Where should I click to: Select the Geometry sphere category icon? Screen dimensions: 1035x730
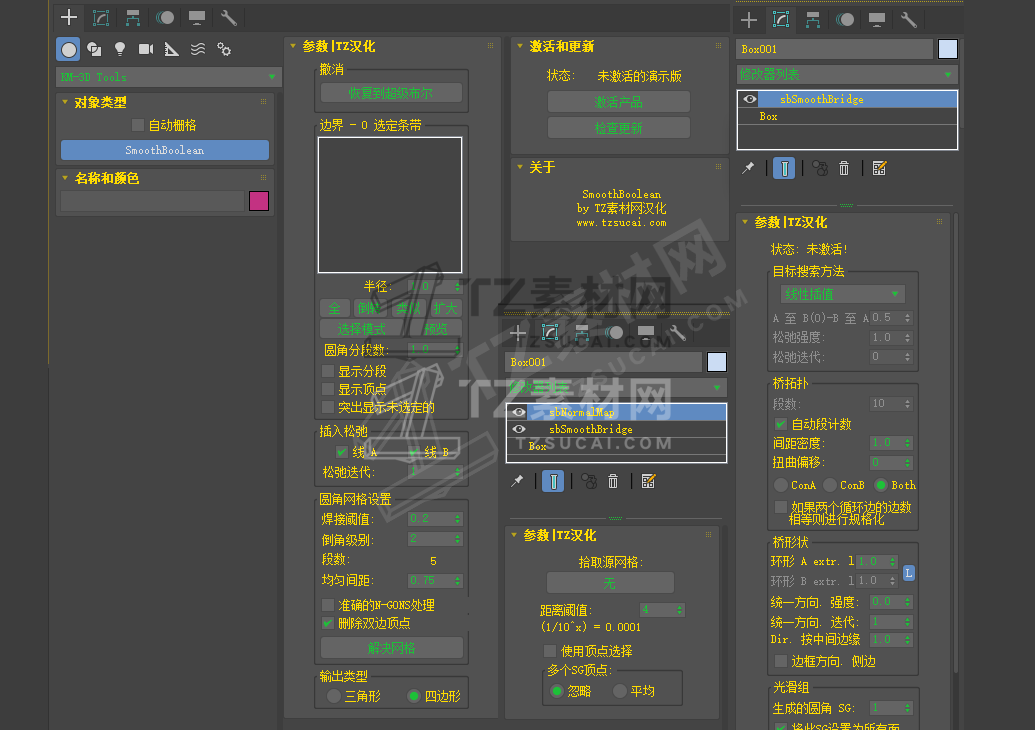click(68, 50)
